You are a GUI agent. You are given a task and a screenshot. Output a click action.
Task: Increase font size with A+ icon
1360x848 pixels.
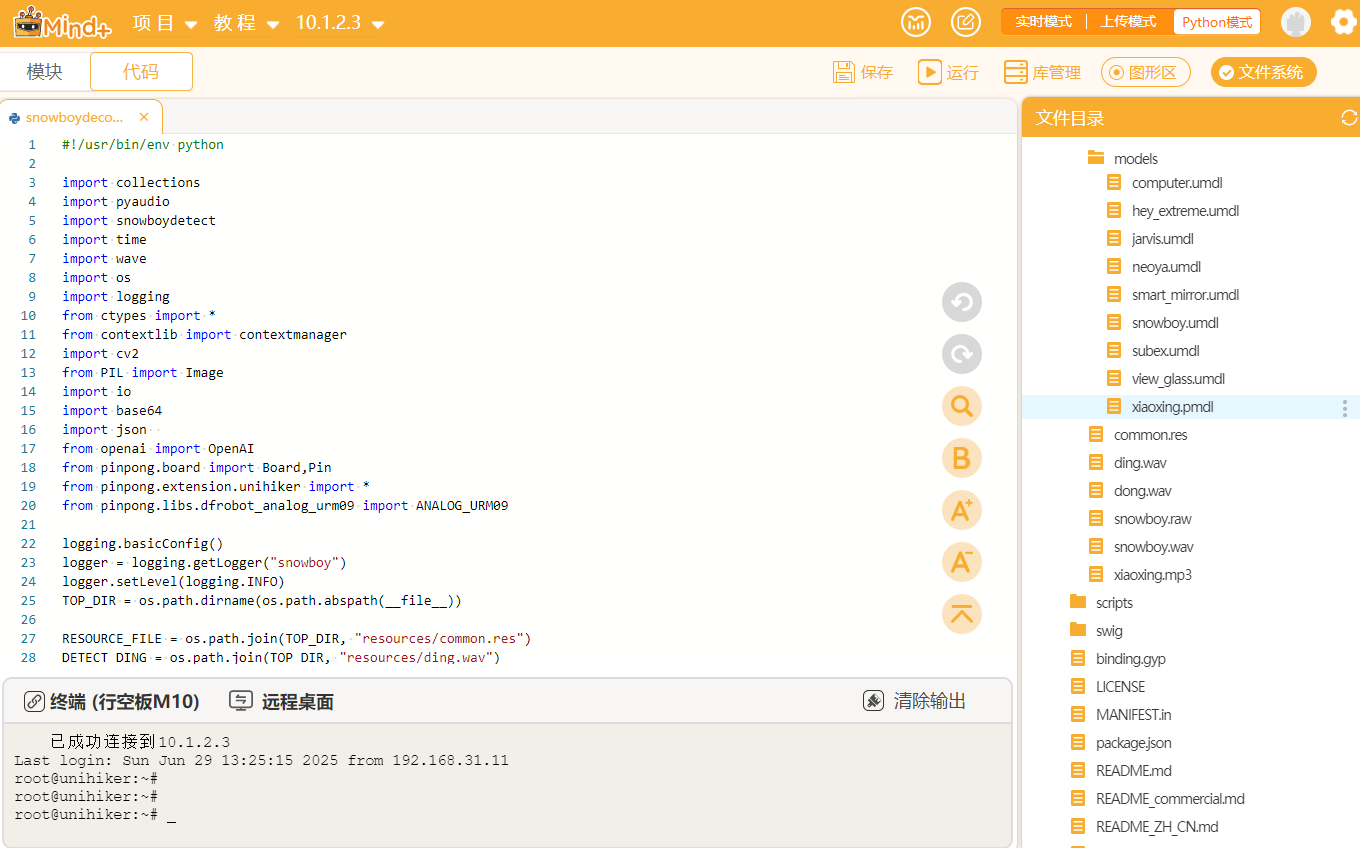962,510
